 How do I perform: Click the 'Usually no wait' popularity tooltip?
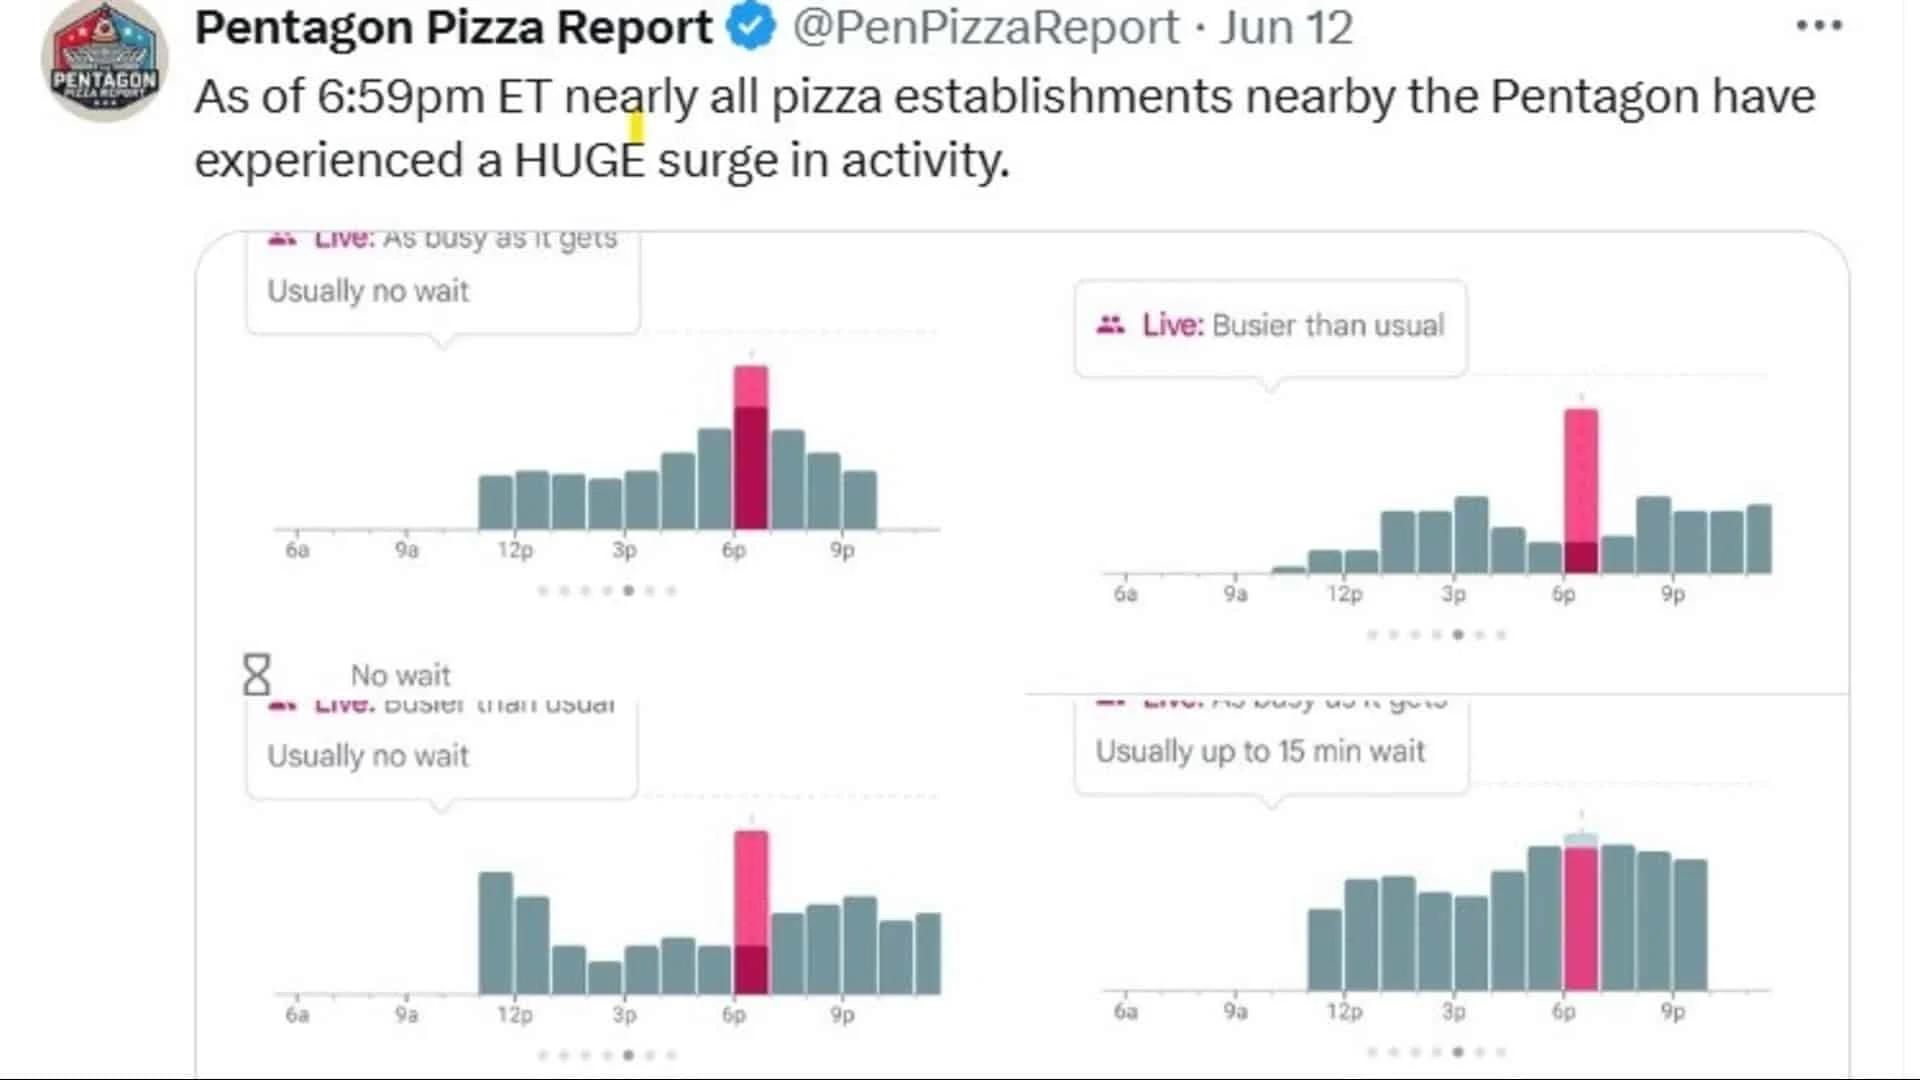(x=367, y=291)
